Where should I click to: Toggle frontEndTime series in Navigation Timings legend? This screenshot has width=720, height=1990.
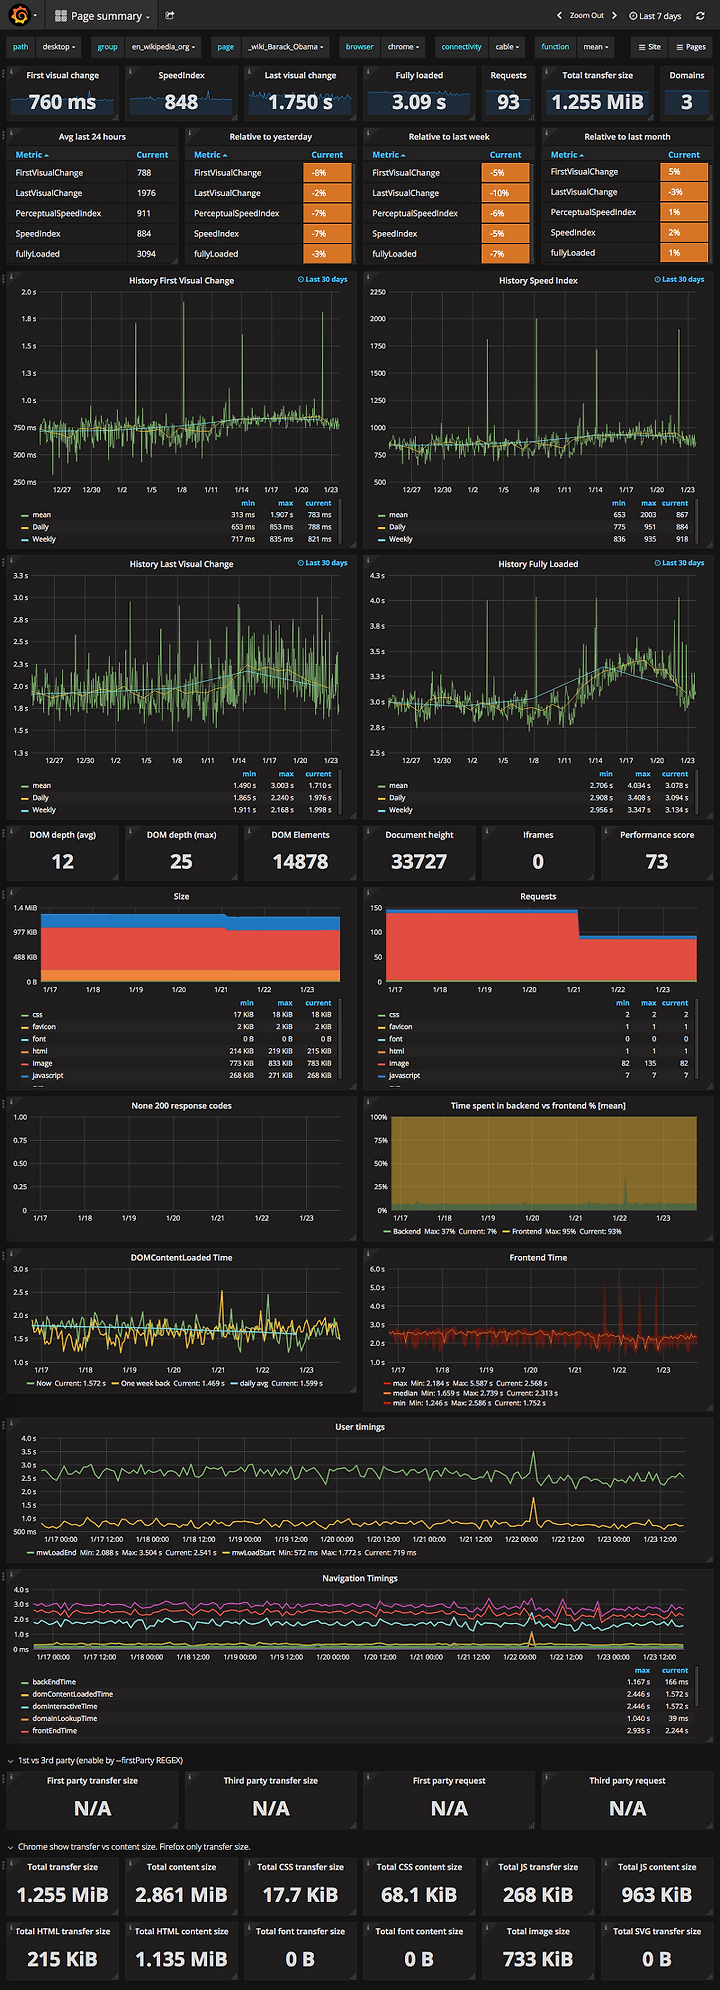click(x=54, y=1731)
